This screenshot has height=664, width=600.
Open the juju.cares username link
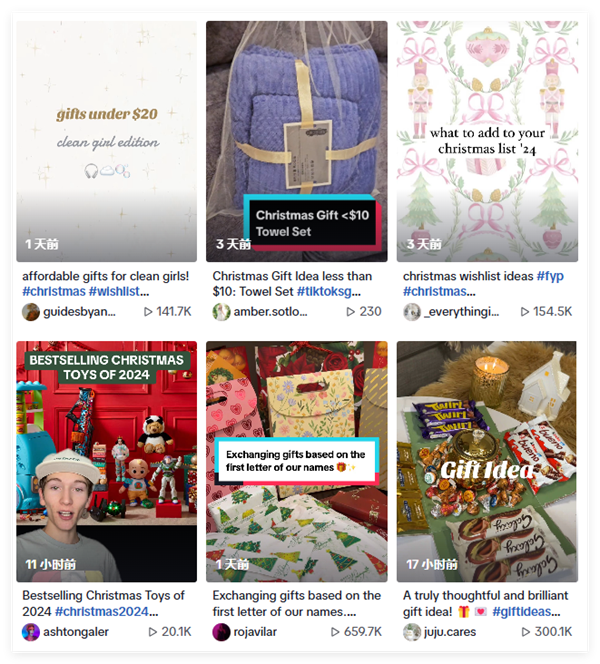(x=450, y=632)
